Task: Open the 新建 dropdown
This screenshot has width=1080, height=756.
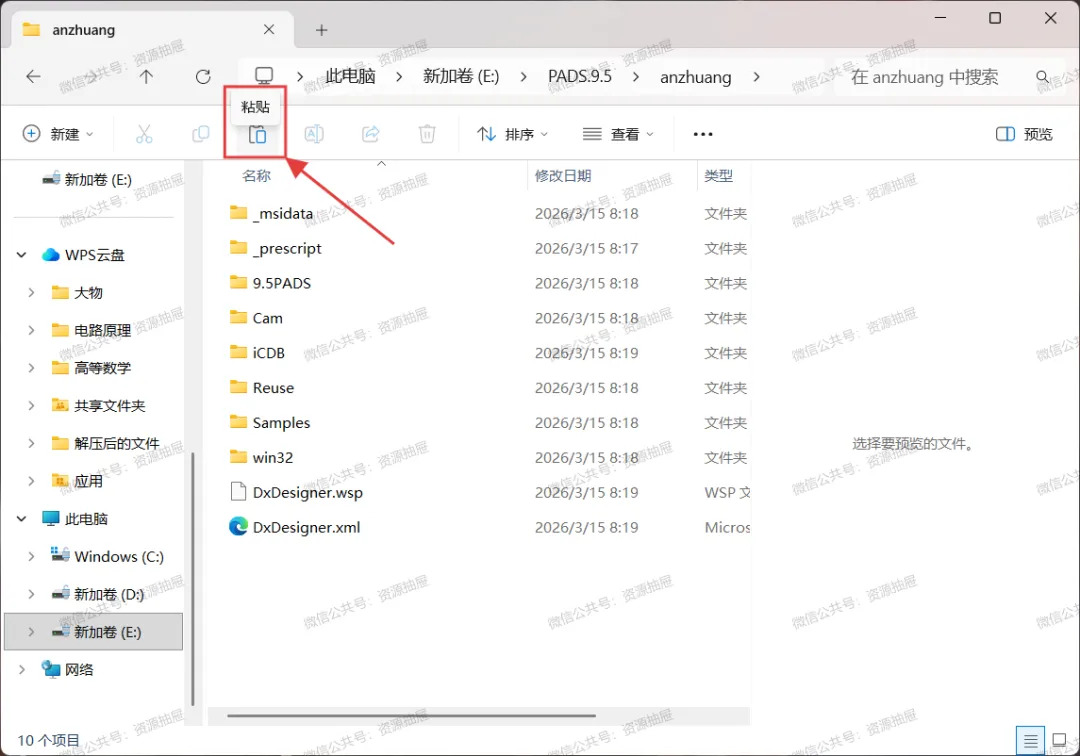Action: click(x=58, y=134)
